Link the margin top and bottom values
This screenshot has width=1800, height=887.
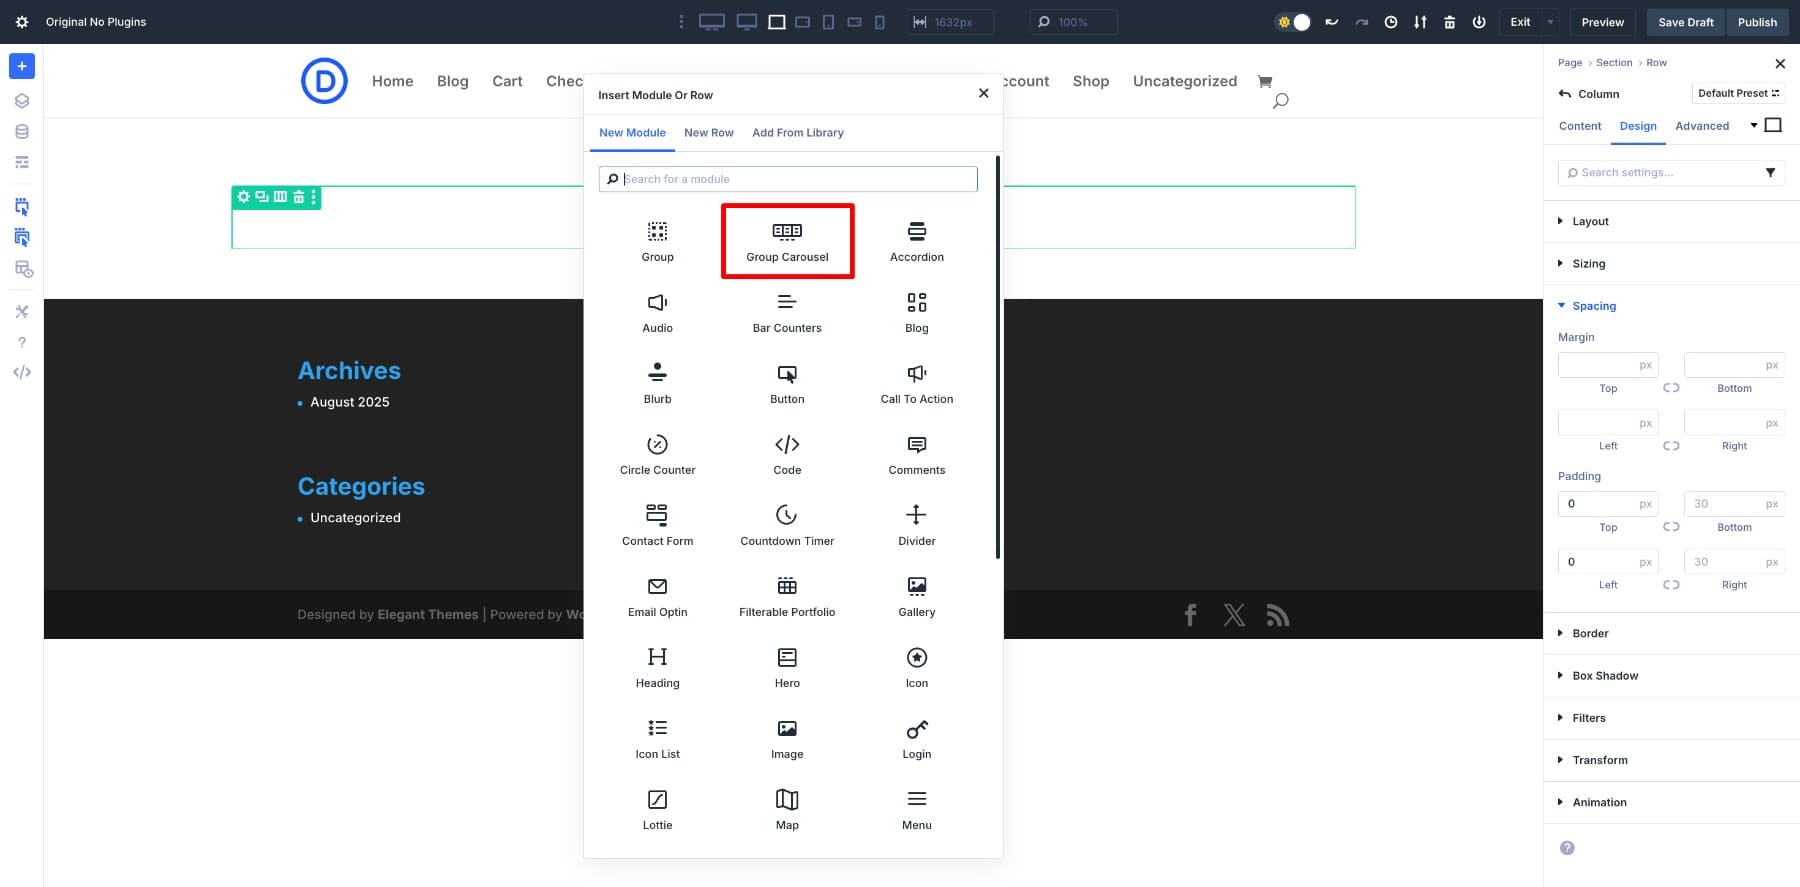click(x=1670, y=388)
